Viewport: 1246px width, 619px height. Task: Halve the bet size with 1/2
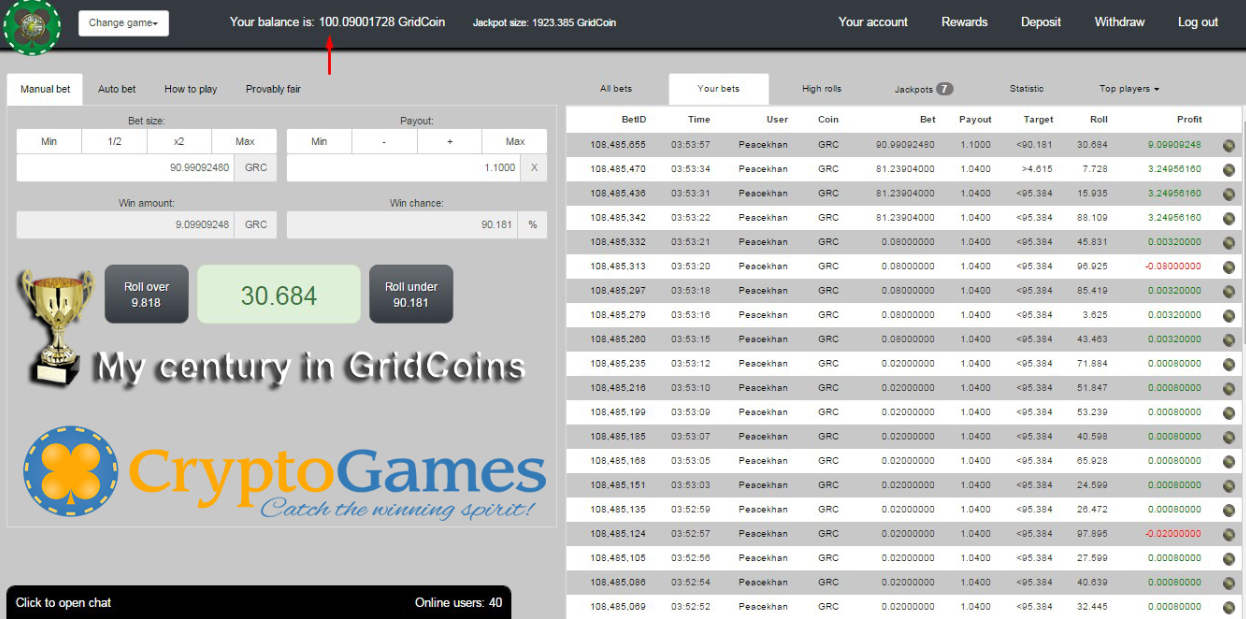(x=115, y=141)
